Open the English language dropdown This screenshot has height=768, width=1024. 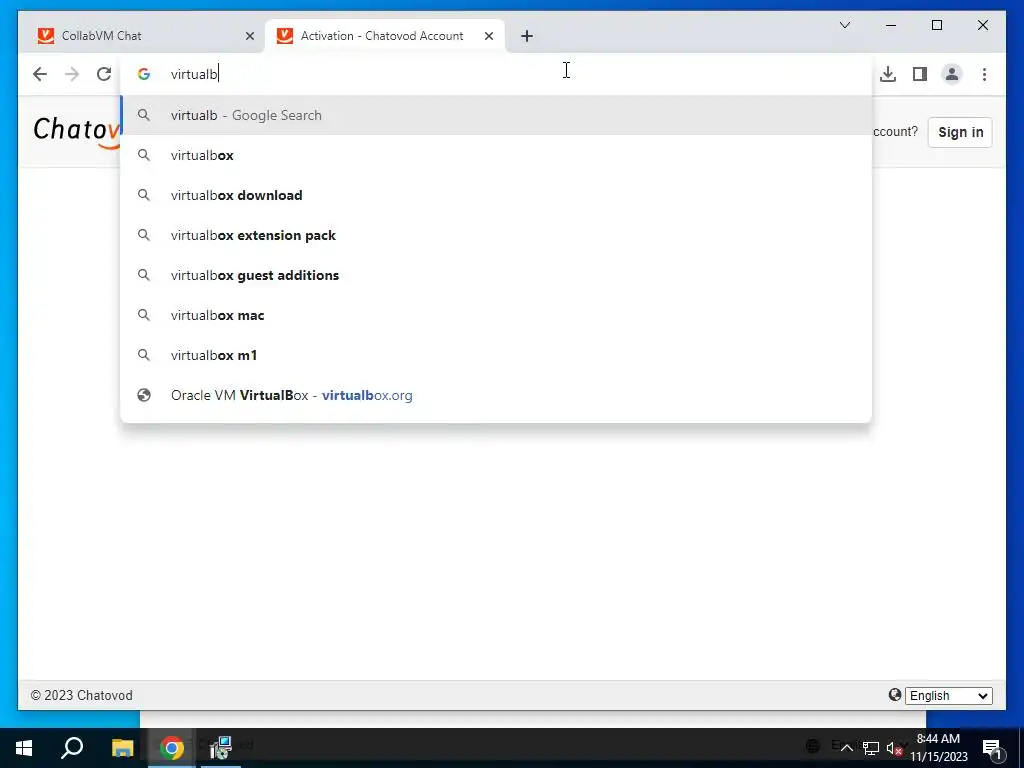(x=948, y=696)
